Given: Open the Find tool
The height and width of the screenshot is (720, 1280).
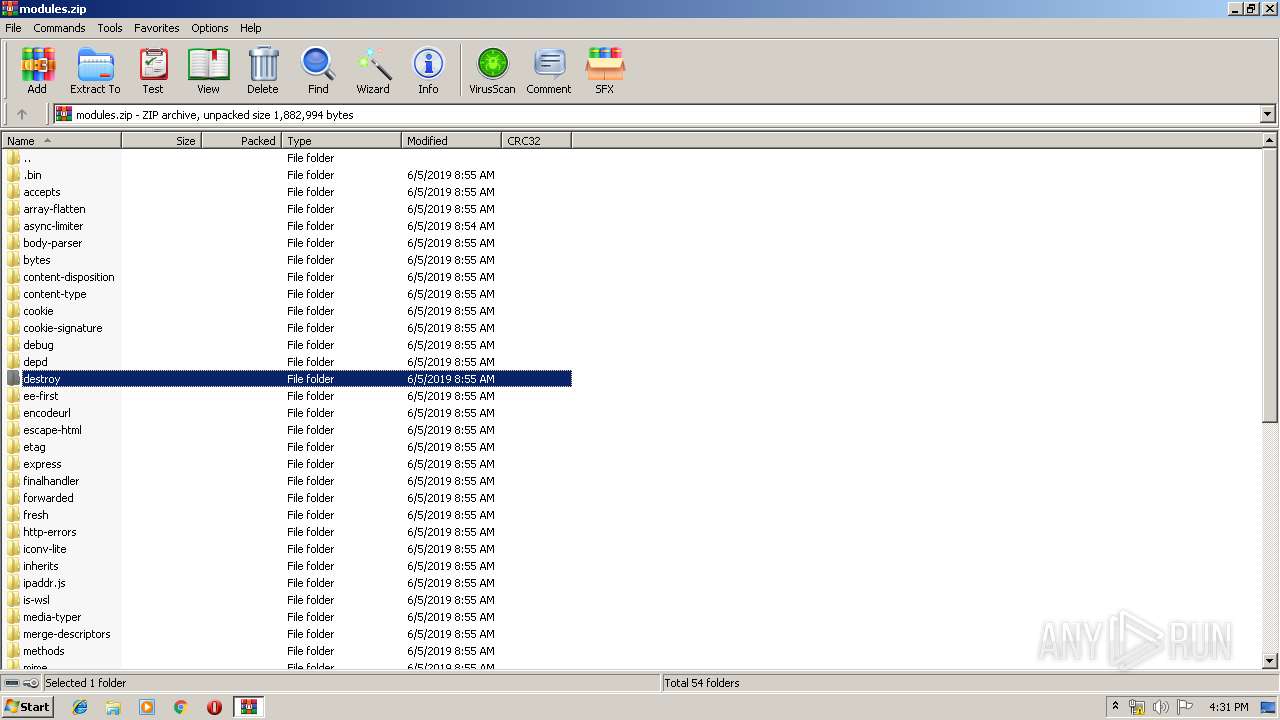Looking at the screenshot, I should coord(318,71).
